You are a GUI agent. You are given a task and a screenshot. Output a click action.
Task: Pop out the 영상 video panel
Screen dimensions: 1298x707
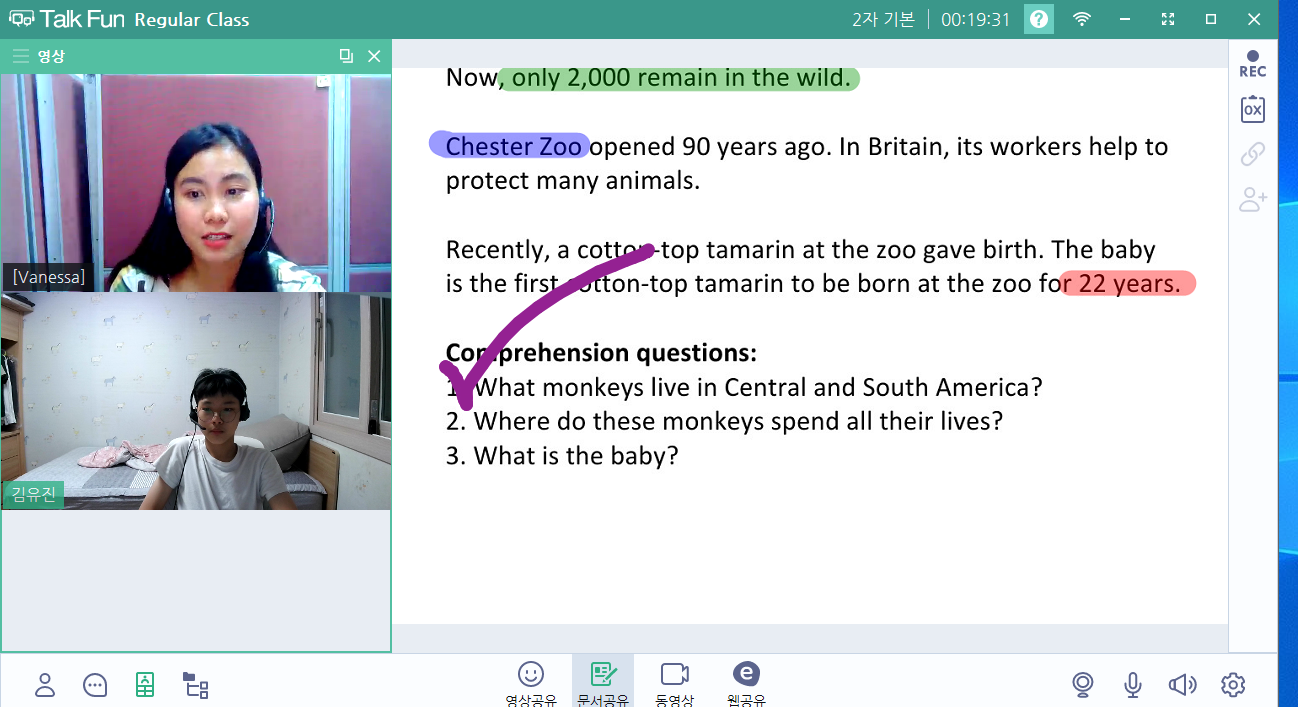pos(346,56)
